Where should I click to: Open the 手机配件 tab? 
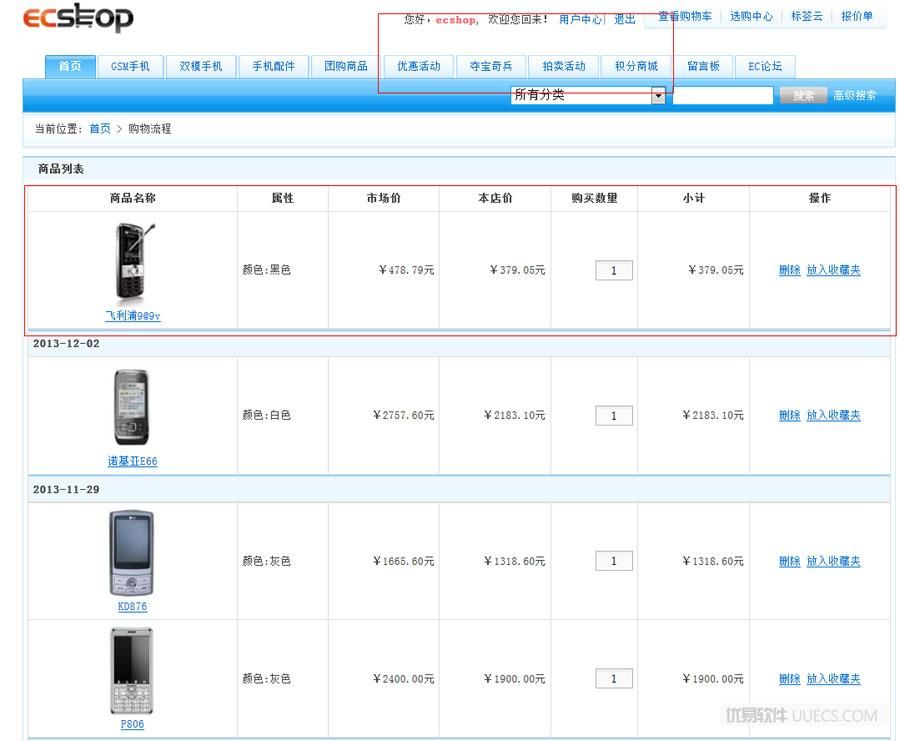click(273, 67)
